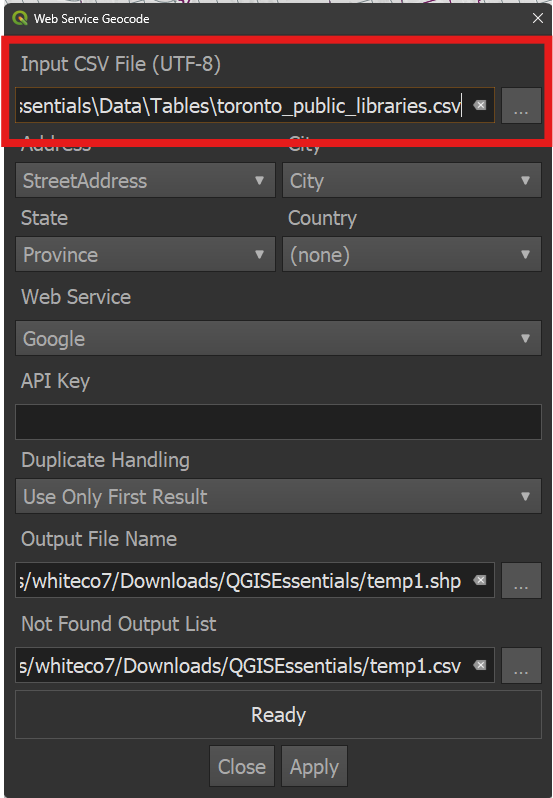
Task: Clear the Input CSV File path
Action: click(480, 105)
